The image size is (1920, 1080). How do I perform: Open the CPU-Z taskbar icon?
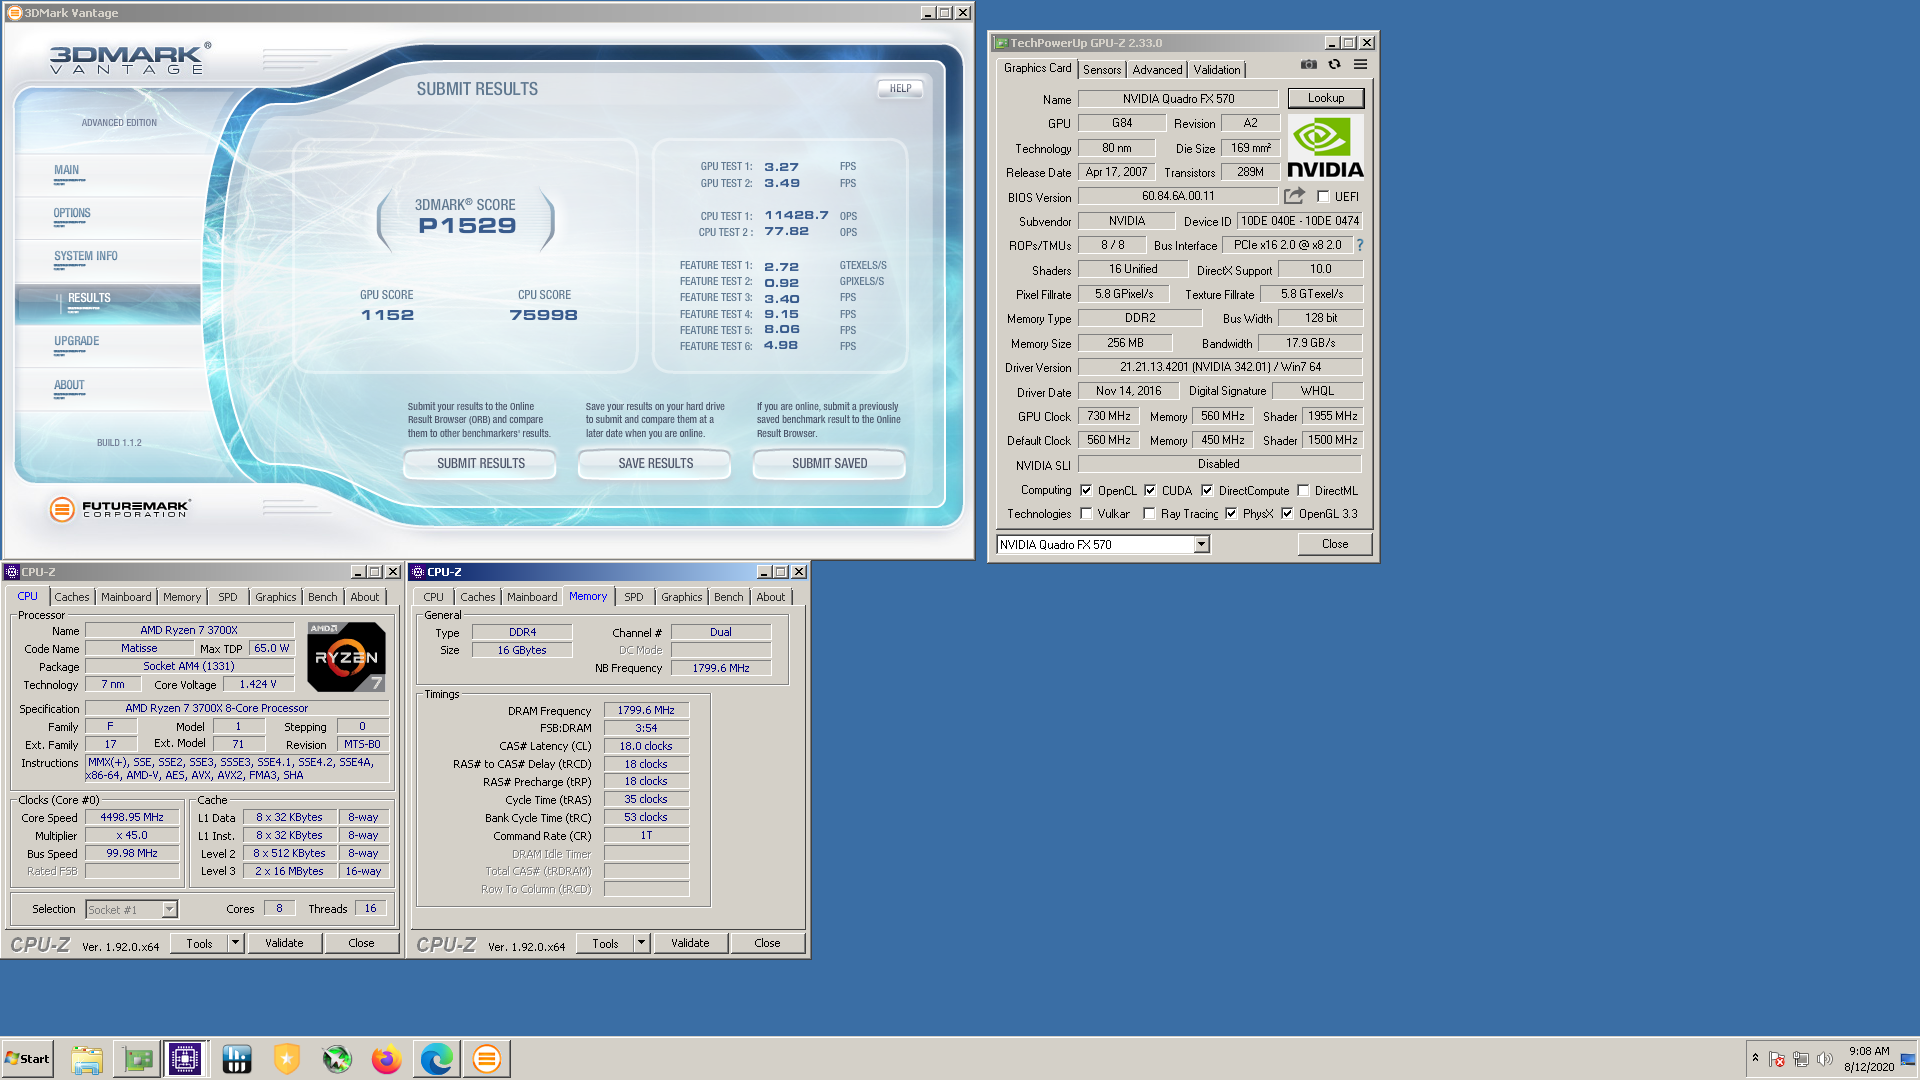[185, 1059]
